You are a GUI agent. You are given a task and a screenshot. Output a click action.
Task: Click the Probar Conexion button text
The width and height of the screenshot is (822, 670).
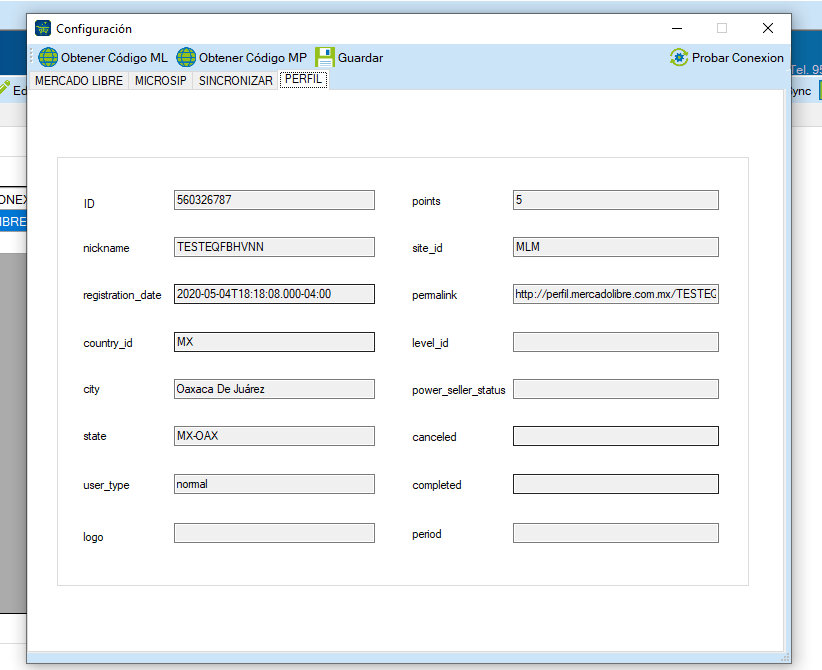[738, 58]
